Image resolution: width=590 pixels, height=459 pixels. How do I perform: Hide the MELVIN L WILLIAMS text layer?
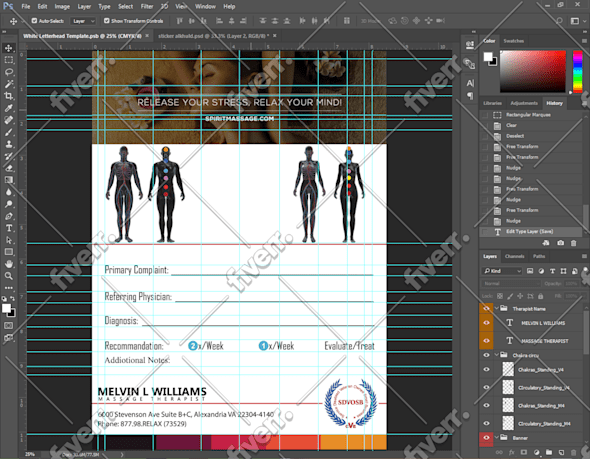point(486,323)
